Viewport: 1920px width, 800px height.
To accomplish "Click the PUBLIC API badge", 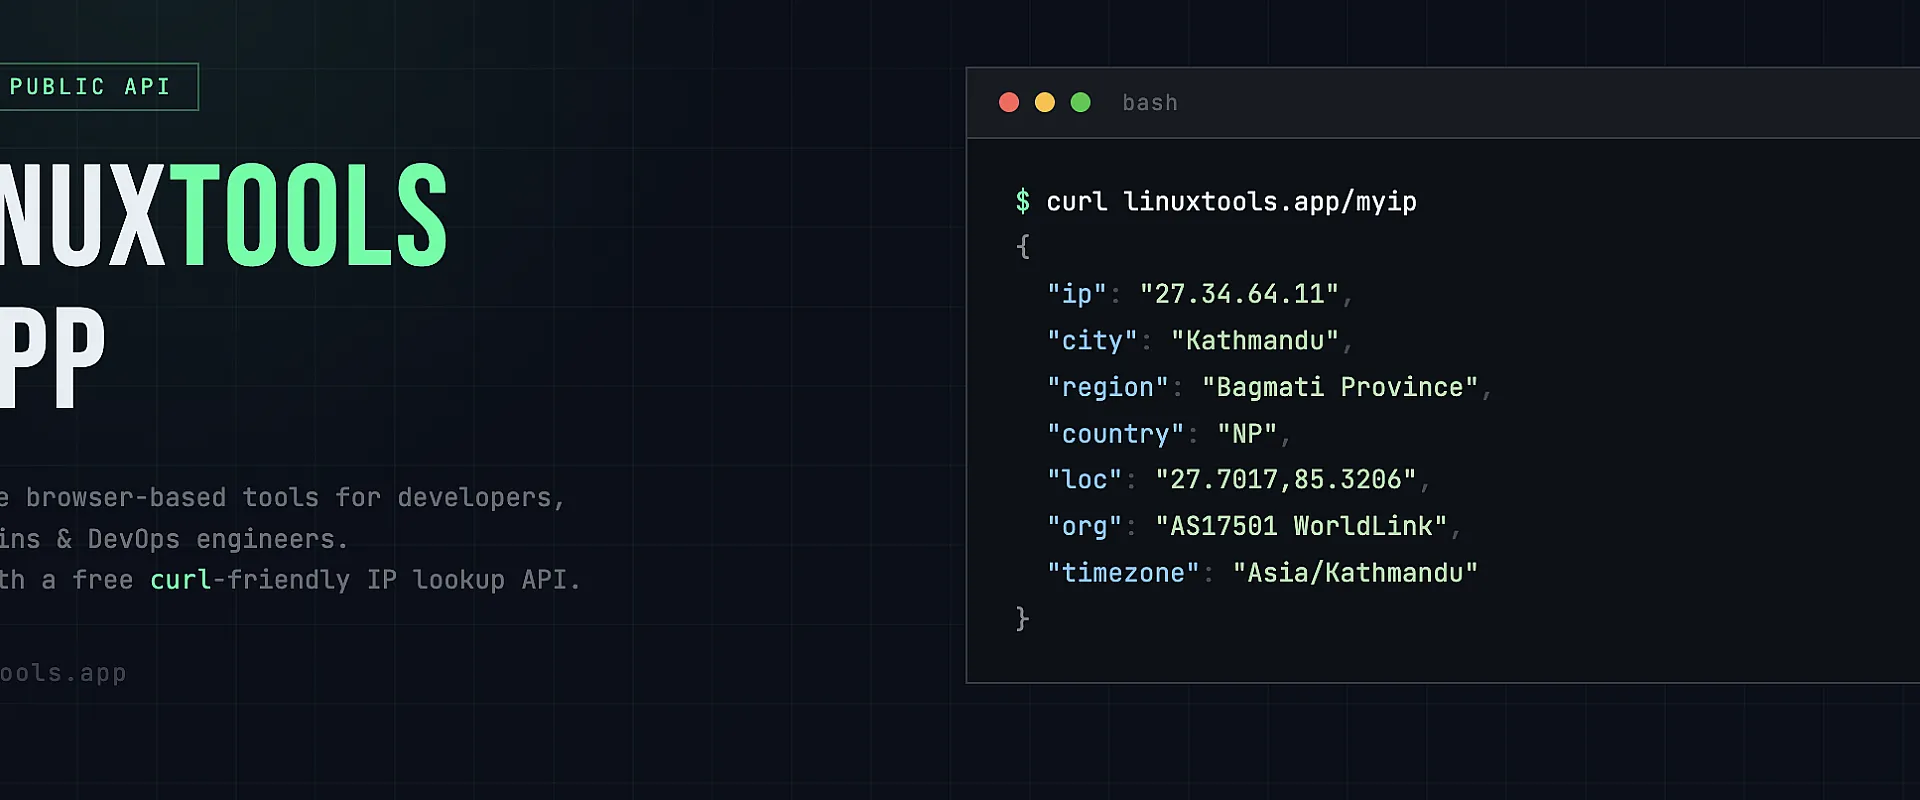I will (98, 87).
